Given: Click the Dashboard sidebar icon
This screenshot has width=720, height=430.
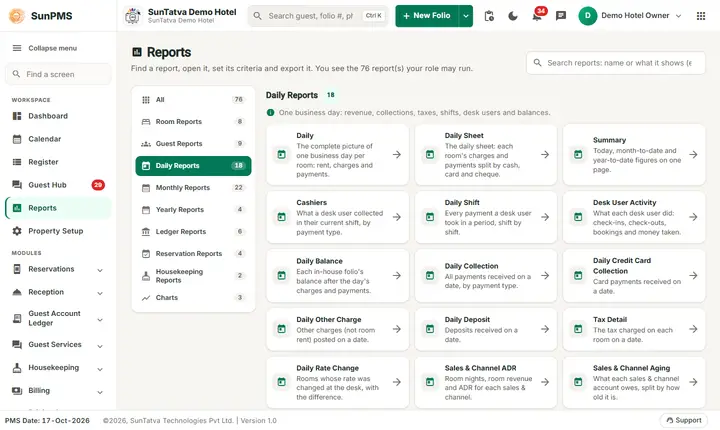Looking at the screenshot, I should point(17,116).
